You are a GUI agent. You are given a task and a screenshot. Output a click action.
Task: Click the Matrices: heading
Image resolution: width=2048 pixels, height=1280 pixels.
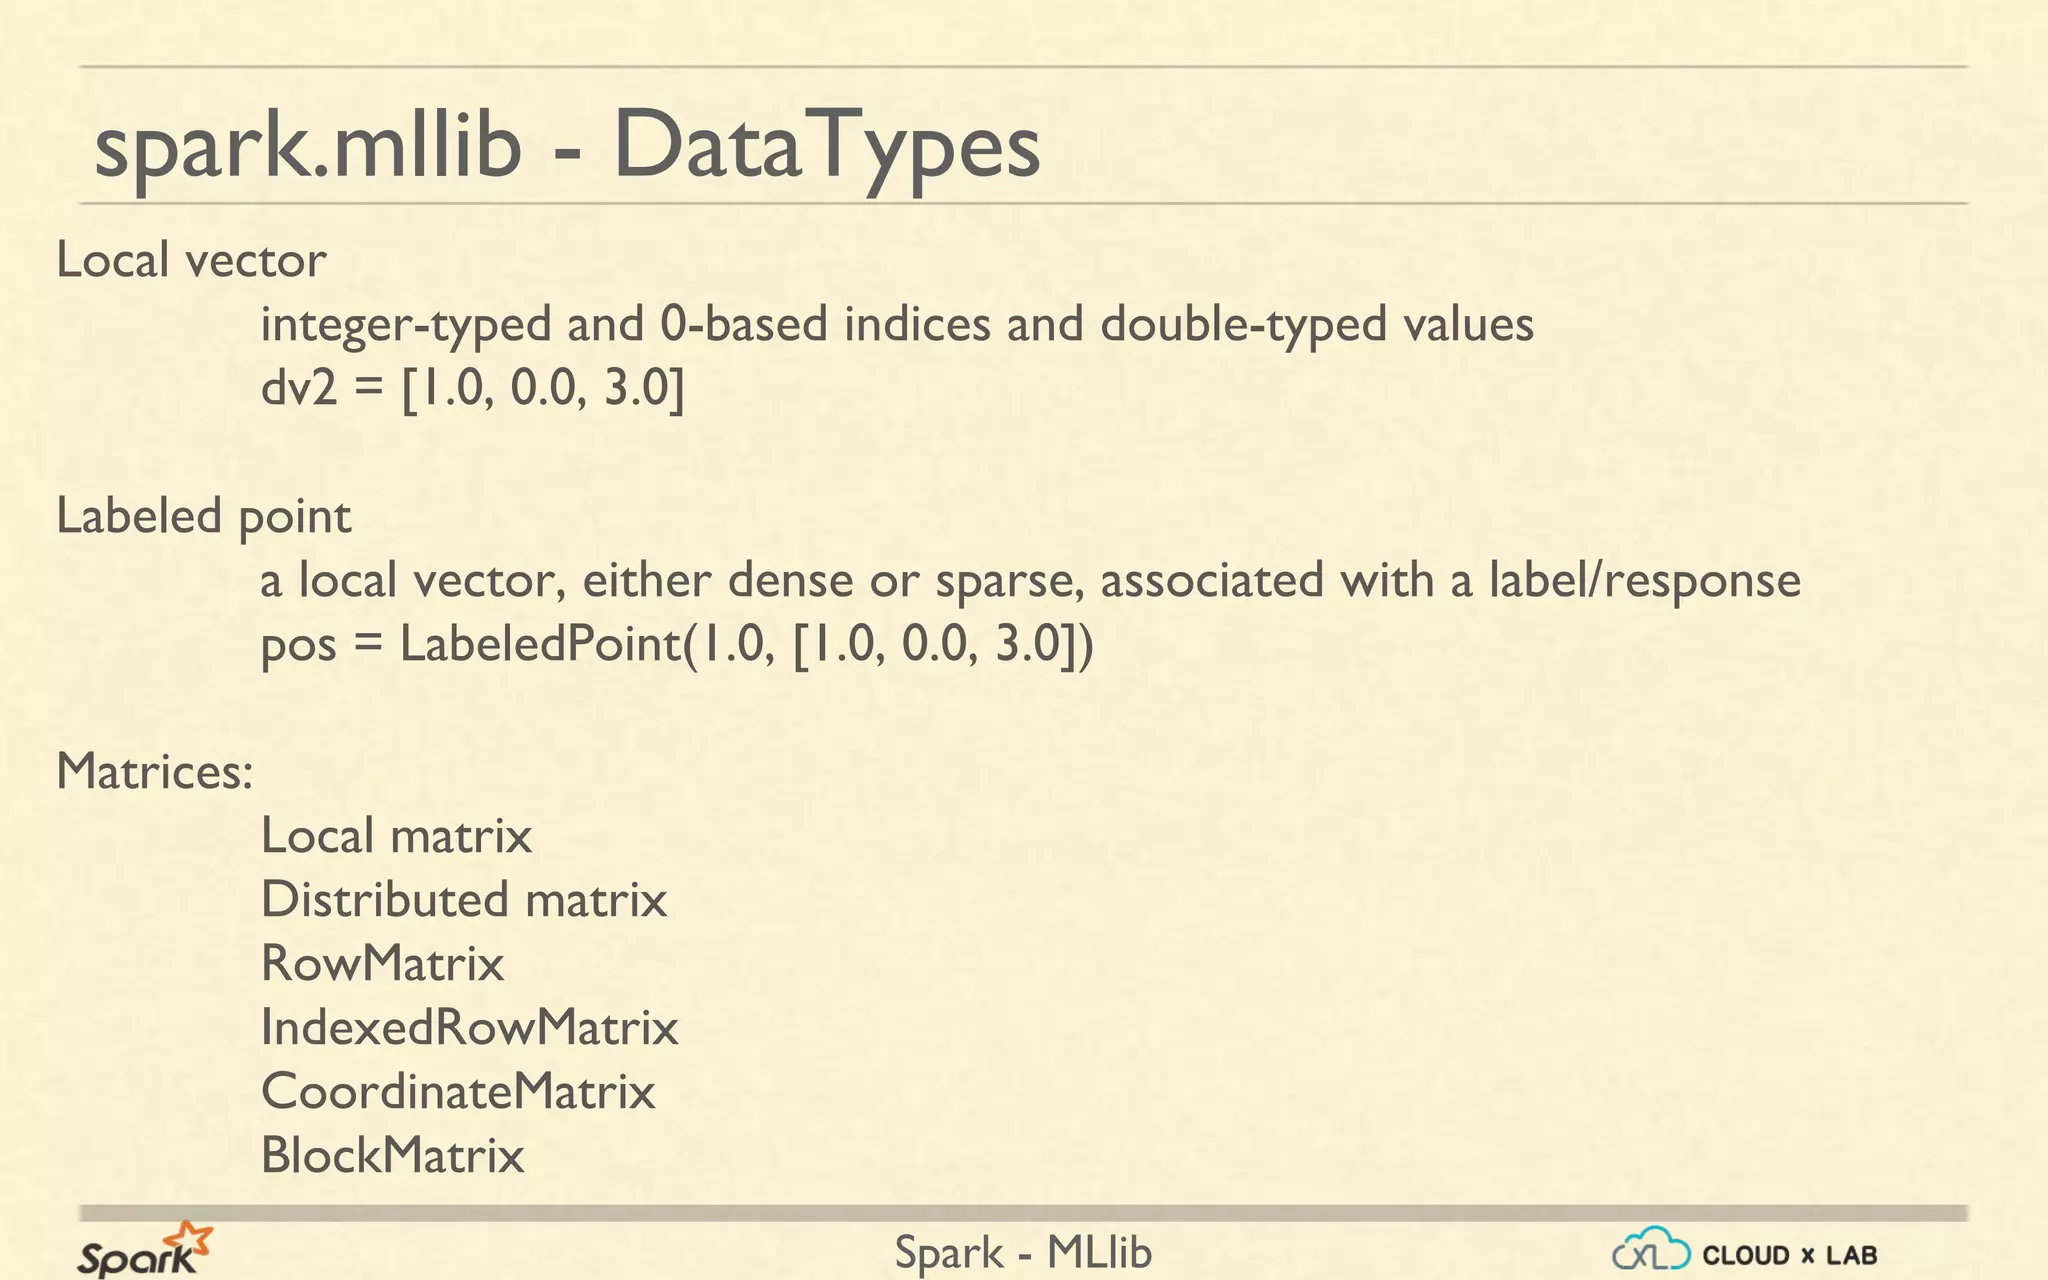point(155,772)
